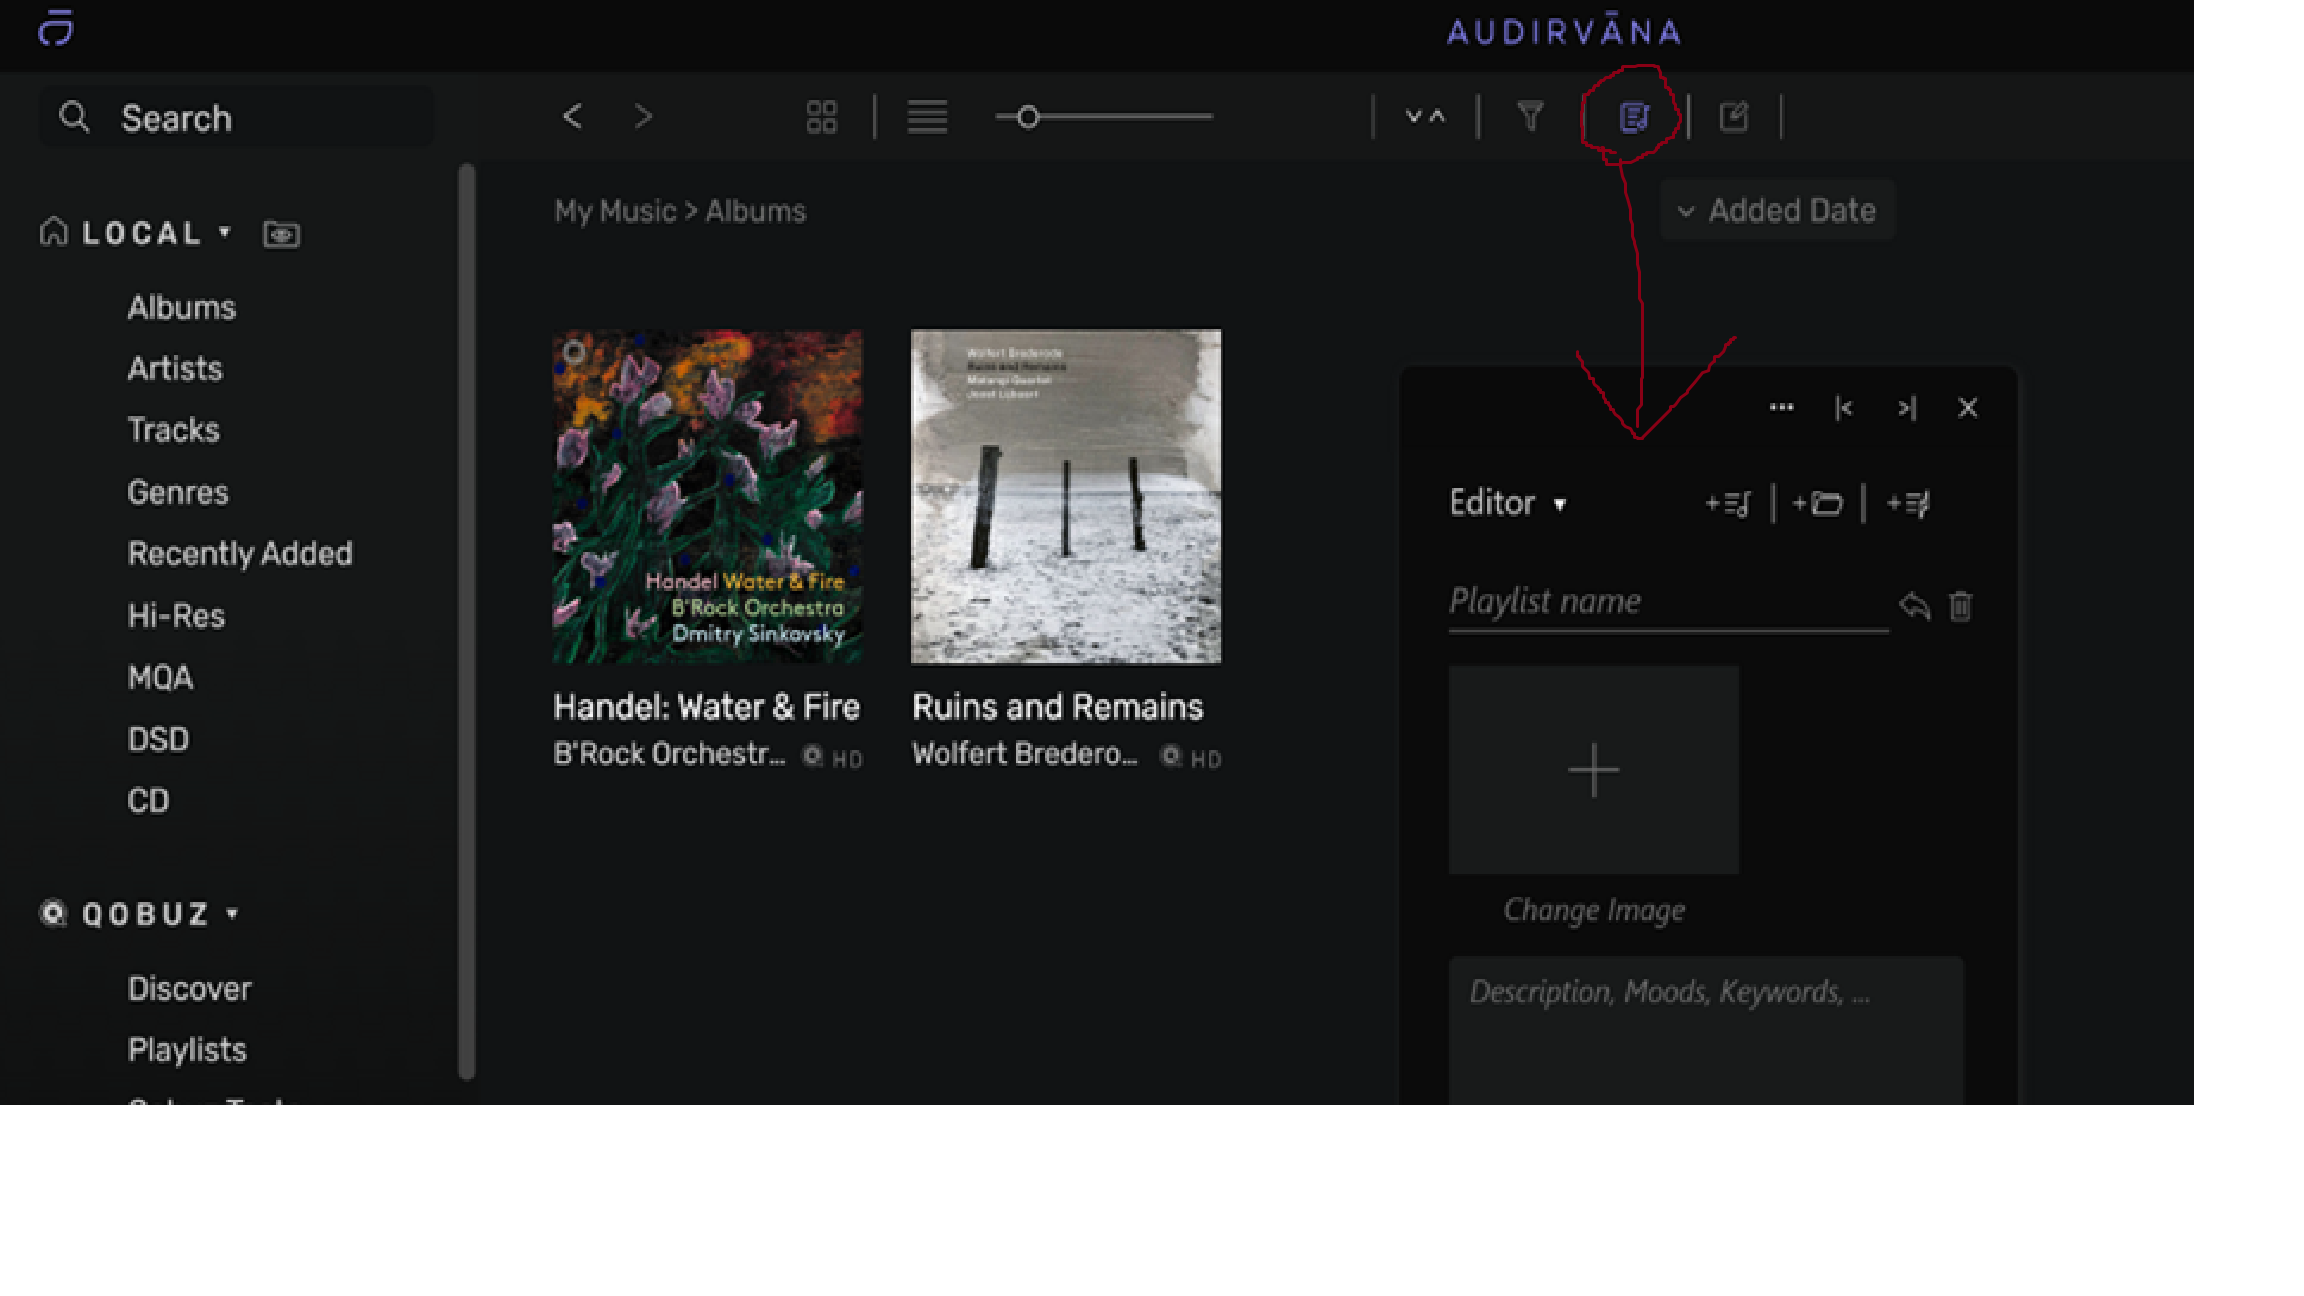Image resolution: width=2304 pixels, height=1296 pixels.
Task: Go back with the left arrow
Action: coord(572,116)
